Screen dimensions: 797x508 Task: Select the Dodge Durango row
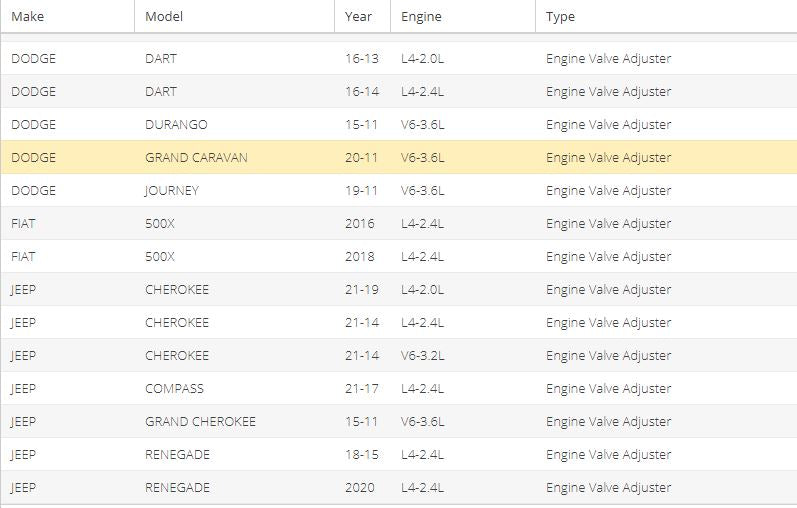coord(398,125)
